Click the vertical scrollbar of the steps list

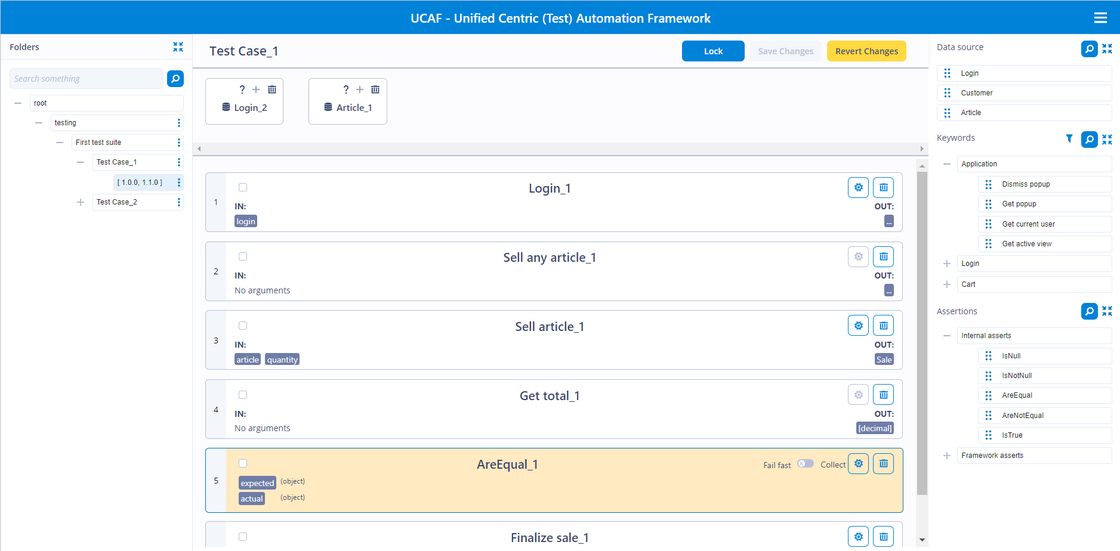coord(921,332)
